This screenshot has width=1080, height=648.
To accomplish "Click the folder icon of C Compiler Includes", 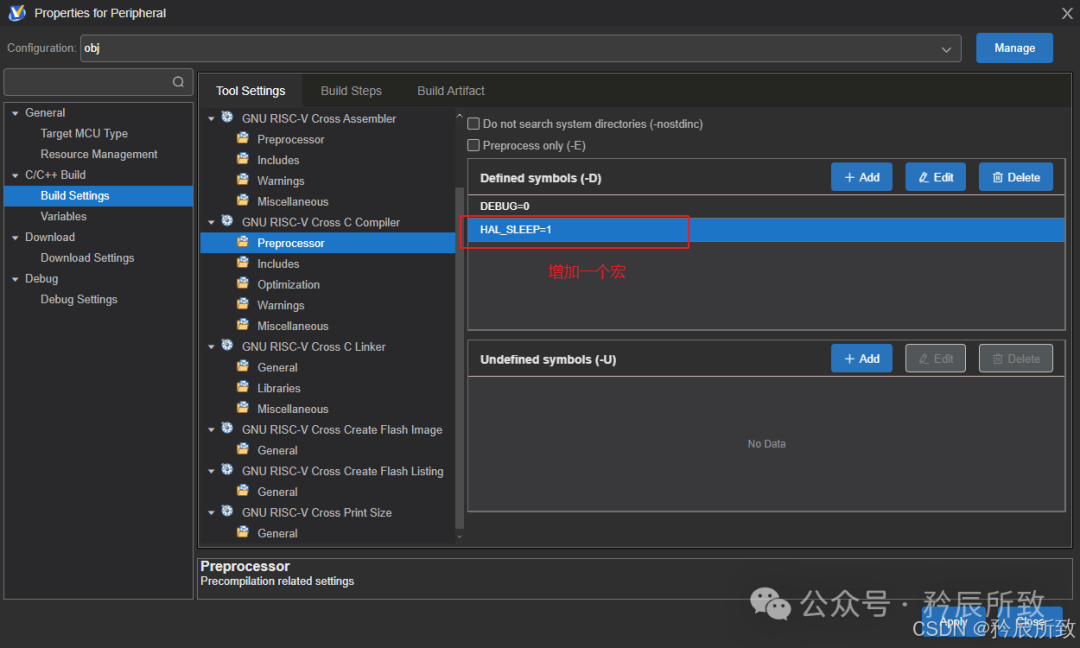I will pos(242,263).
